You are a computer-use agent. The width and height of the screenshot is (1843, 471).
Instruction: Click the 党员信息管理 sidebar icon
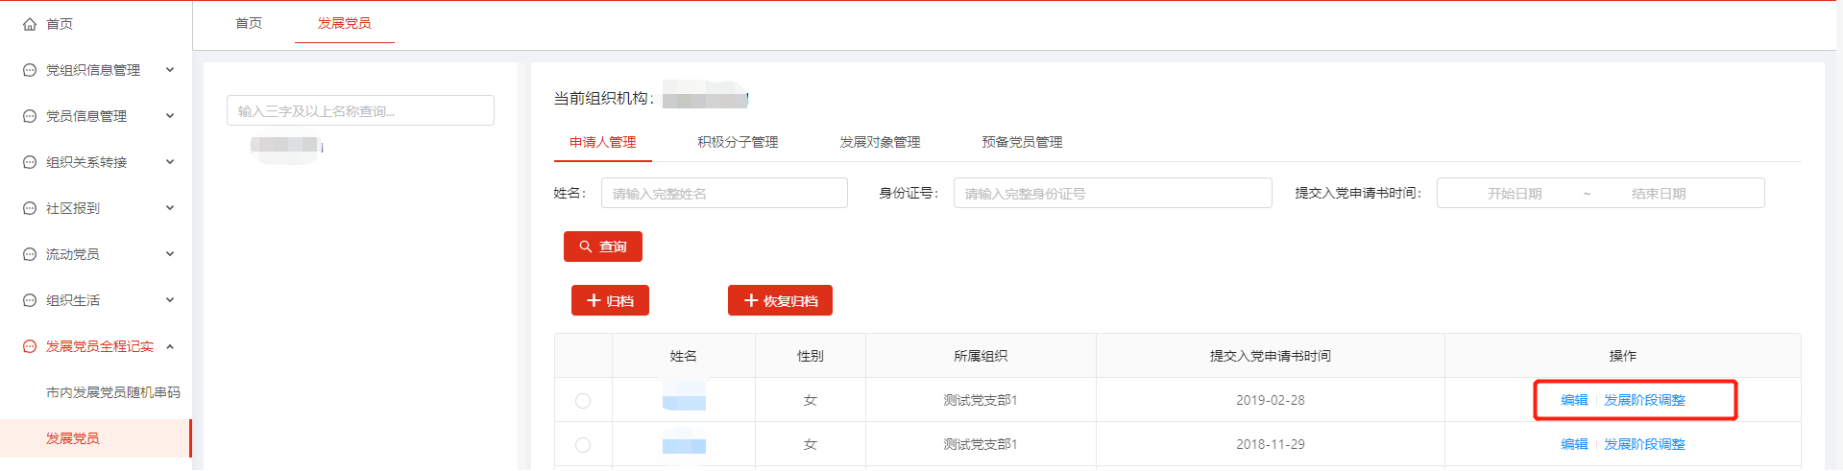point(29,116)
